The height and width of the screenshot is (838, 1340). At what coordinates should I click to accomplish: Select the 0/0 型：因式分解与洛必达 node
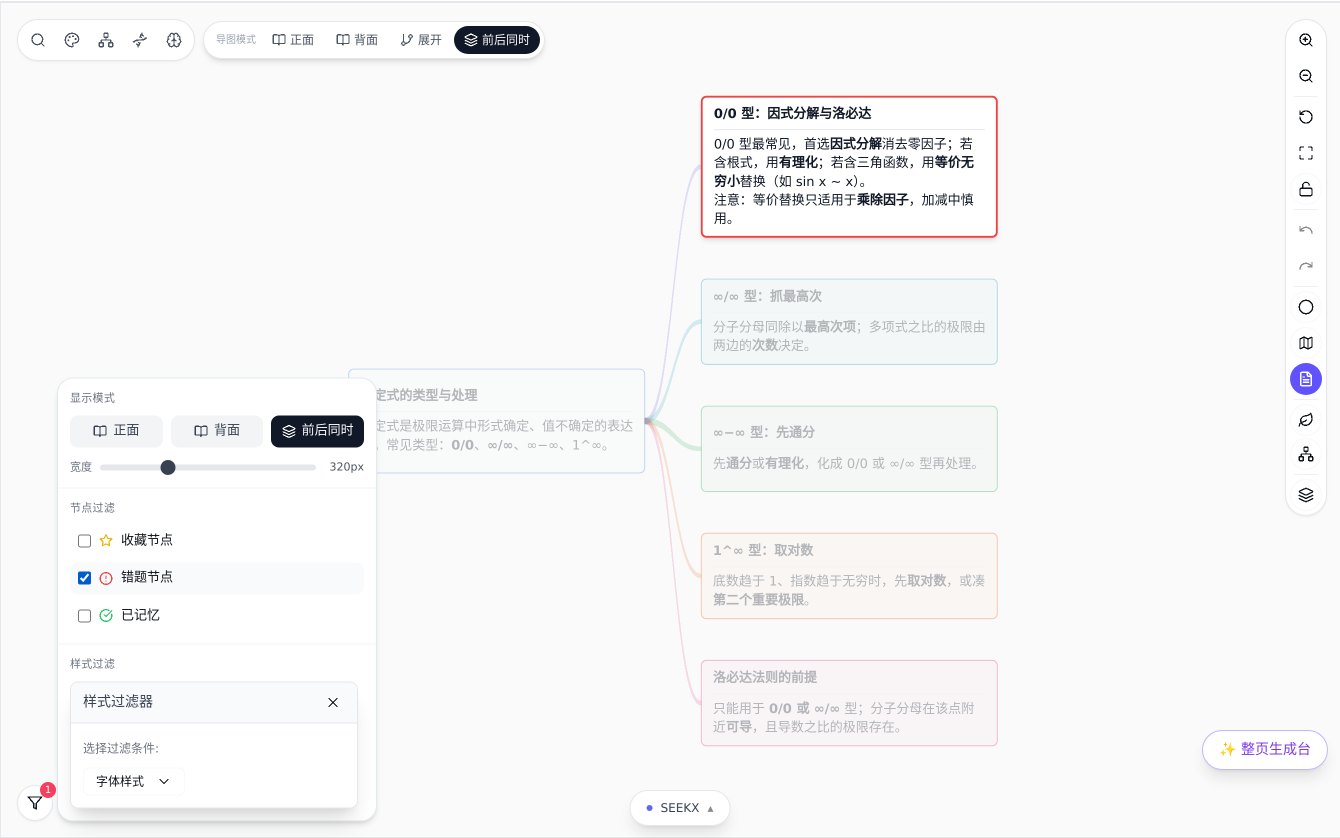849,166
